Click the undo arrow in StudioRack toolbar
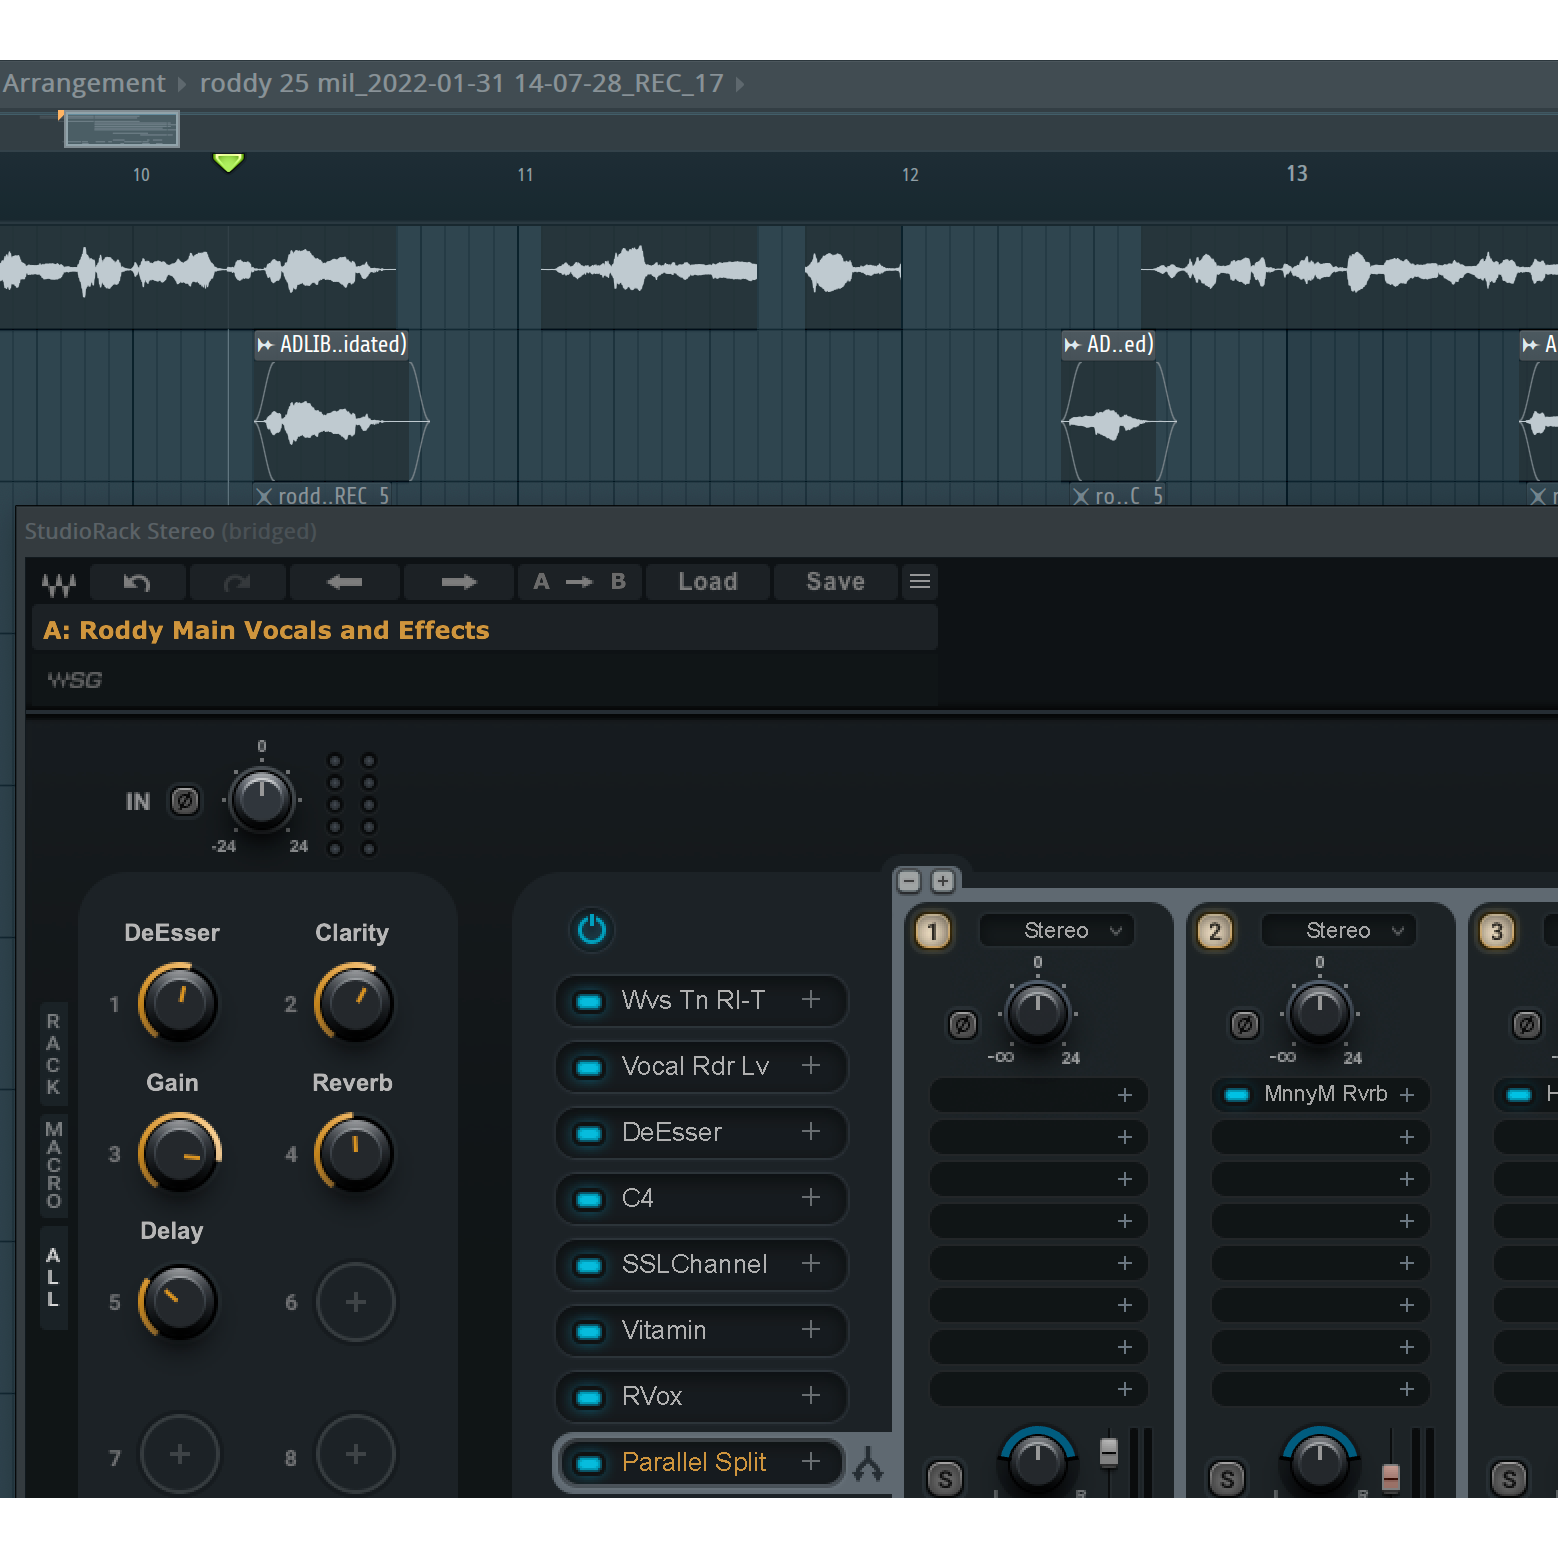 [x=137, y=582]
